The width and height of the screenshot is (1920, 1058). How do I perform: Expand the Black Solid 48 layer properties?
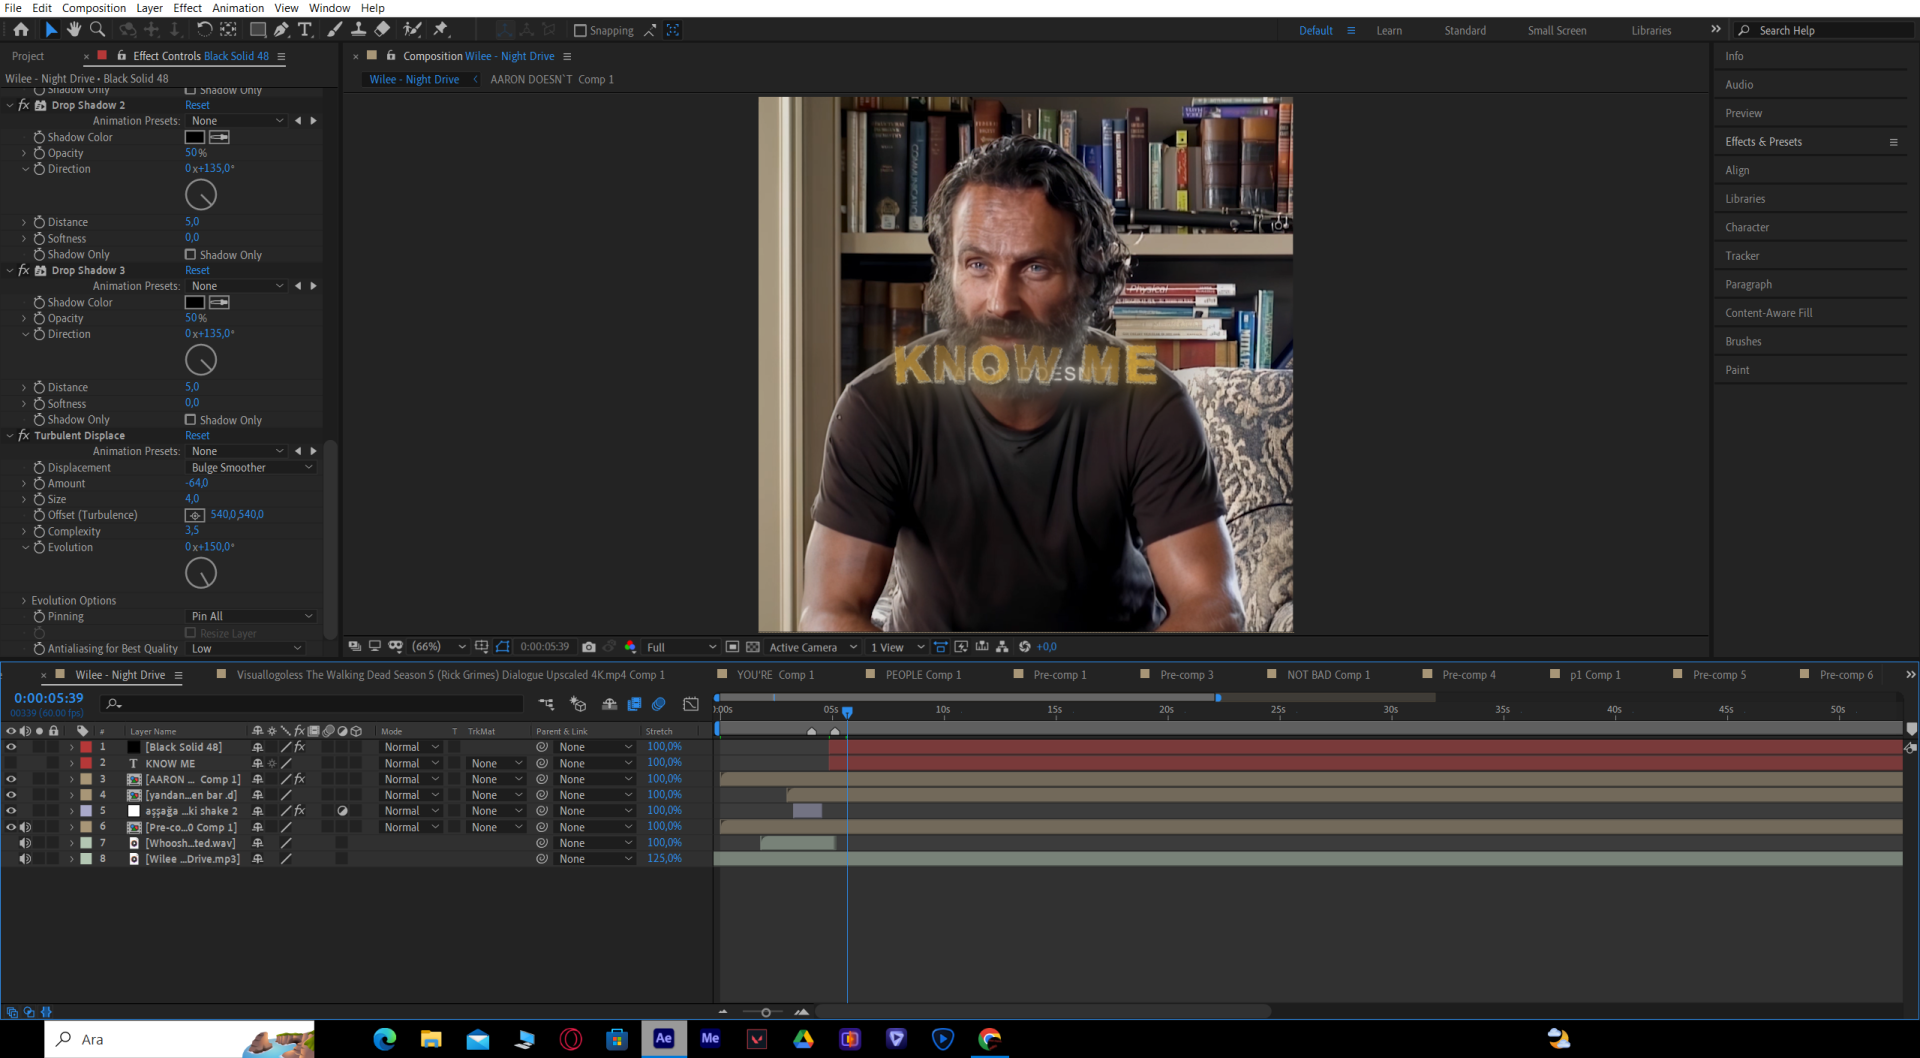[71, 747]
